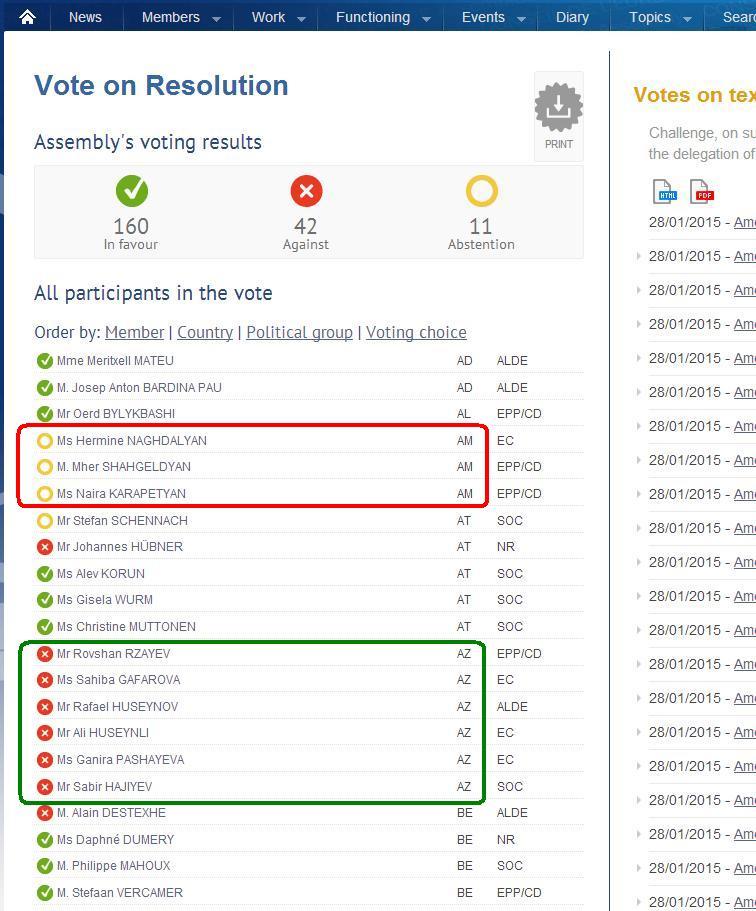This screenshot has width=756, height=911.
Task: Order the list by Political group
Action: pos(299,332)
